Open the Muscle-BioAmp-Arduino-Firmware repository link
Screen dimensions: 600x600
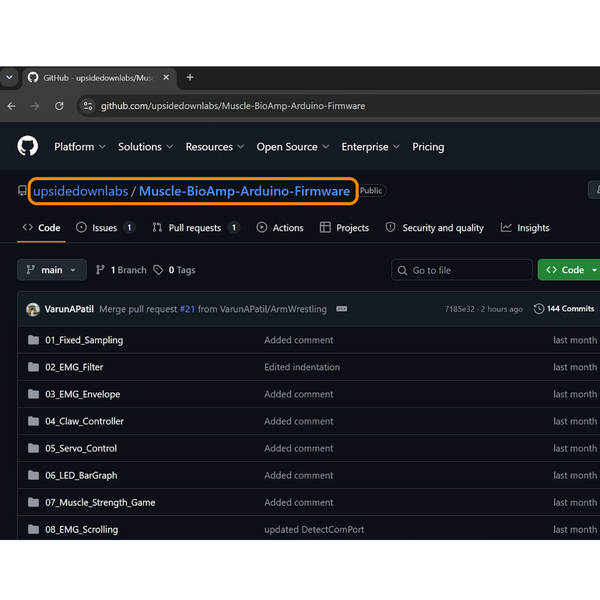click(x=244, y=191)
